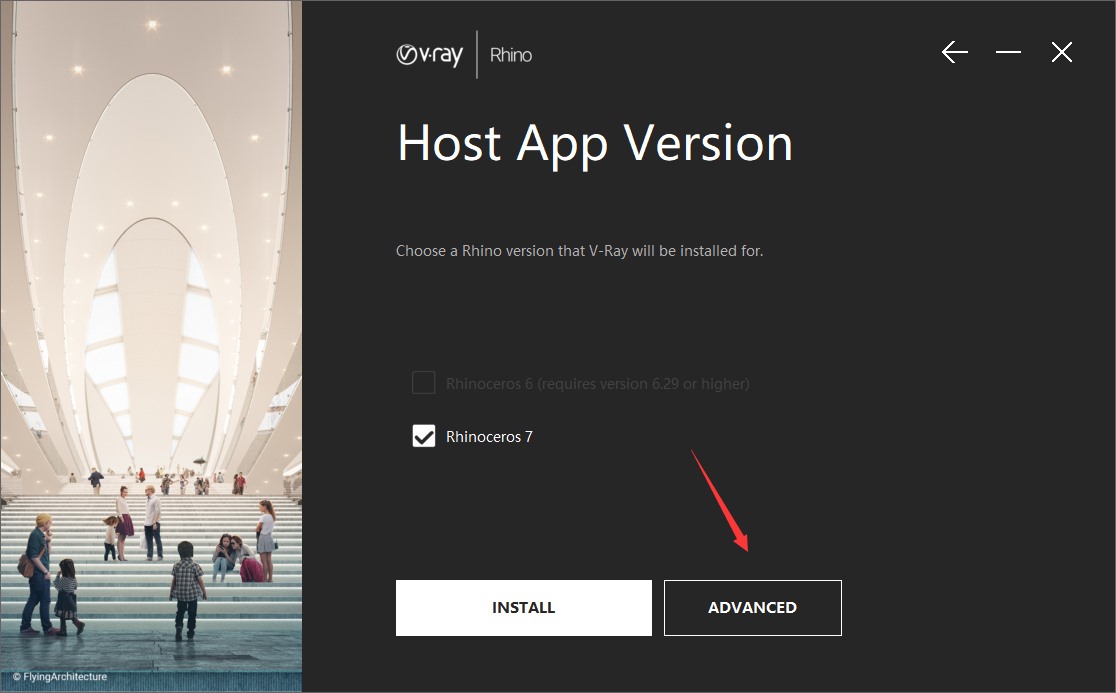
Task: Start setup with the INSTALL button
Action: tap(523, 608)
